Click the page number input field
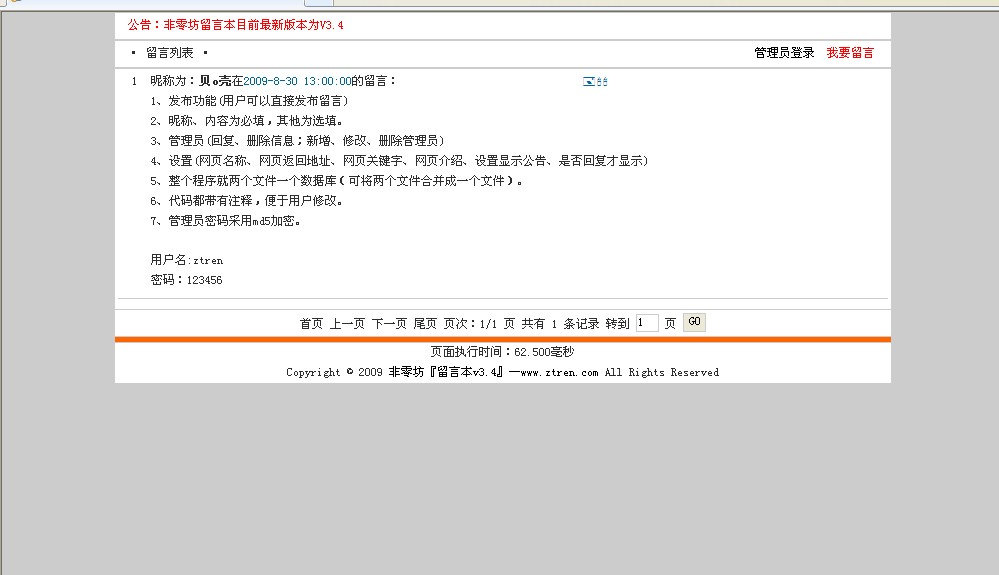This screenshot has width=999, height=575. pyautogui.click(x=647, y=323)
